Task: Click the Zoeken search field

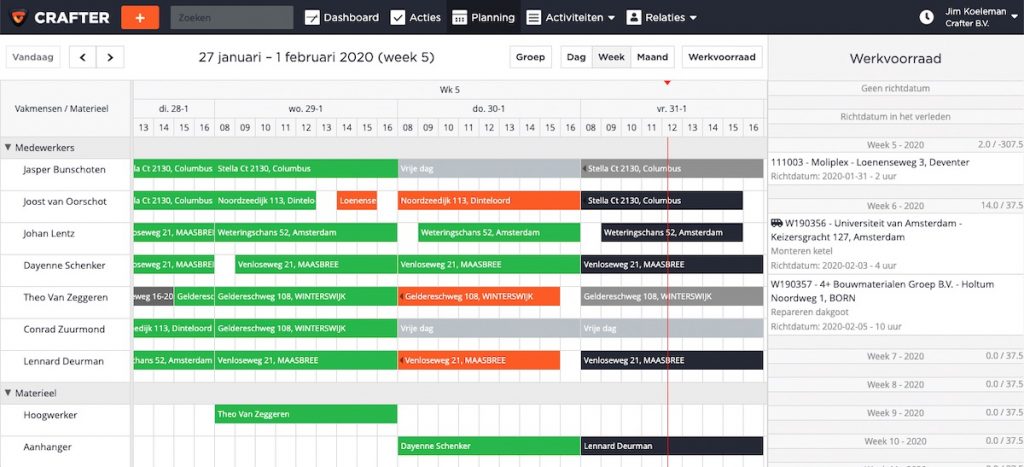Action: pos(232,18)
